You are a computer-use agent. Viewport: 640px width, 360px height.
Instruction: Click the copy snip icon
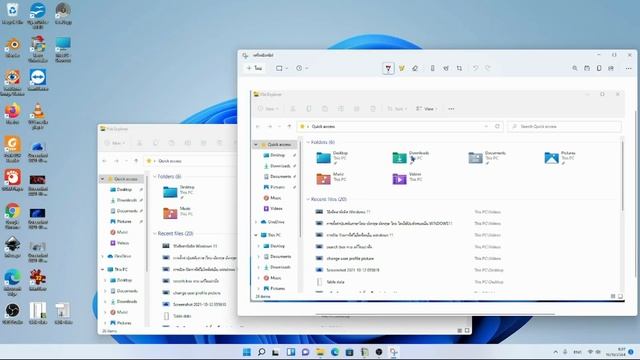click(599, 68)
